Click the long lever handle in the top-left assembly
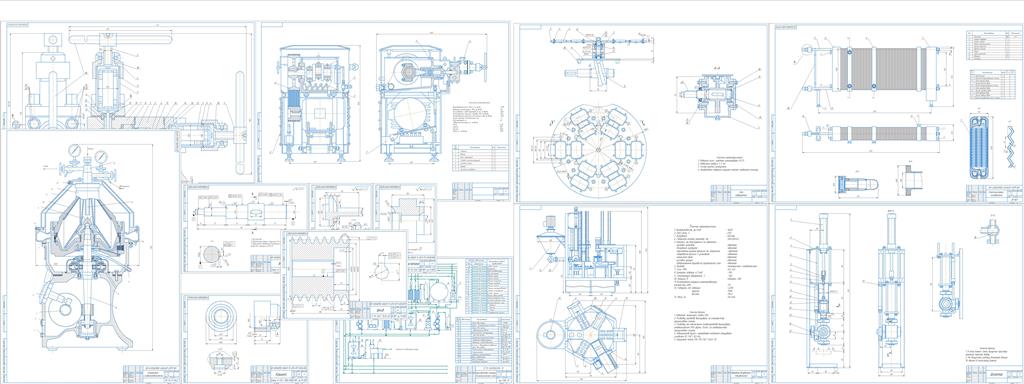This screenshot has width=1024, height=384. point(120,40)
